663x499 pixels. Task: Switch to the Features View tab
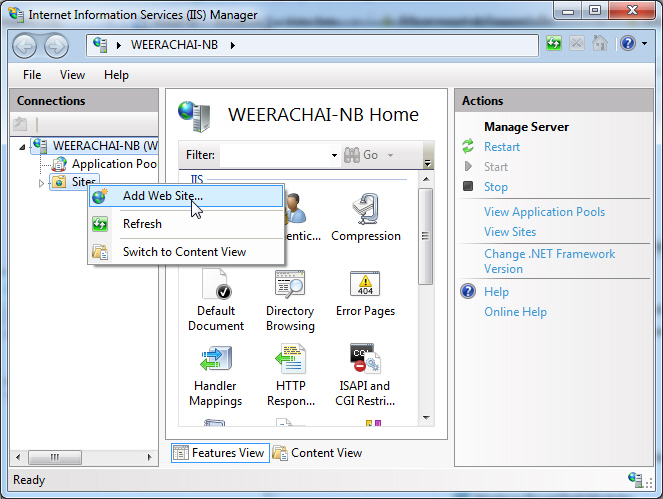pyautogui.click(x=220, y=453)
